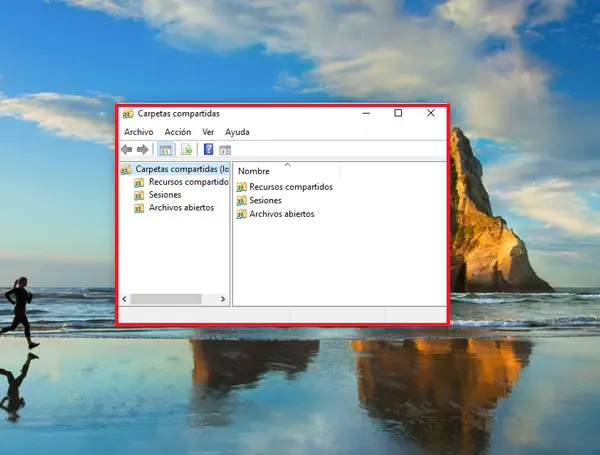Open the Ver menu
This screenshot has height=455, width=600.
(208, 132)
